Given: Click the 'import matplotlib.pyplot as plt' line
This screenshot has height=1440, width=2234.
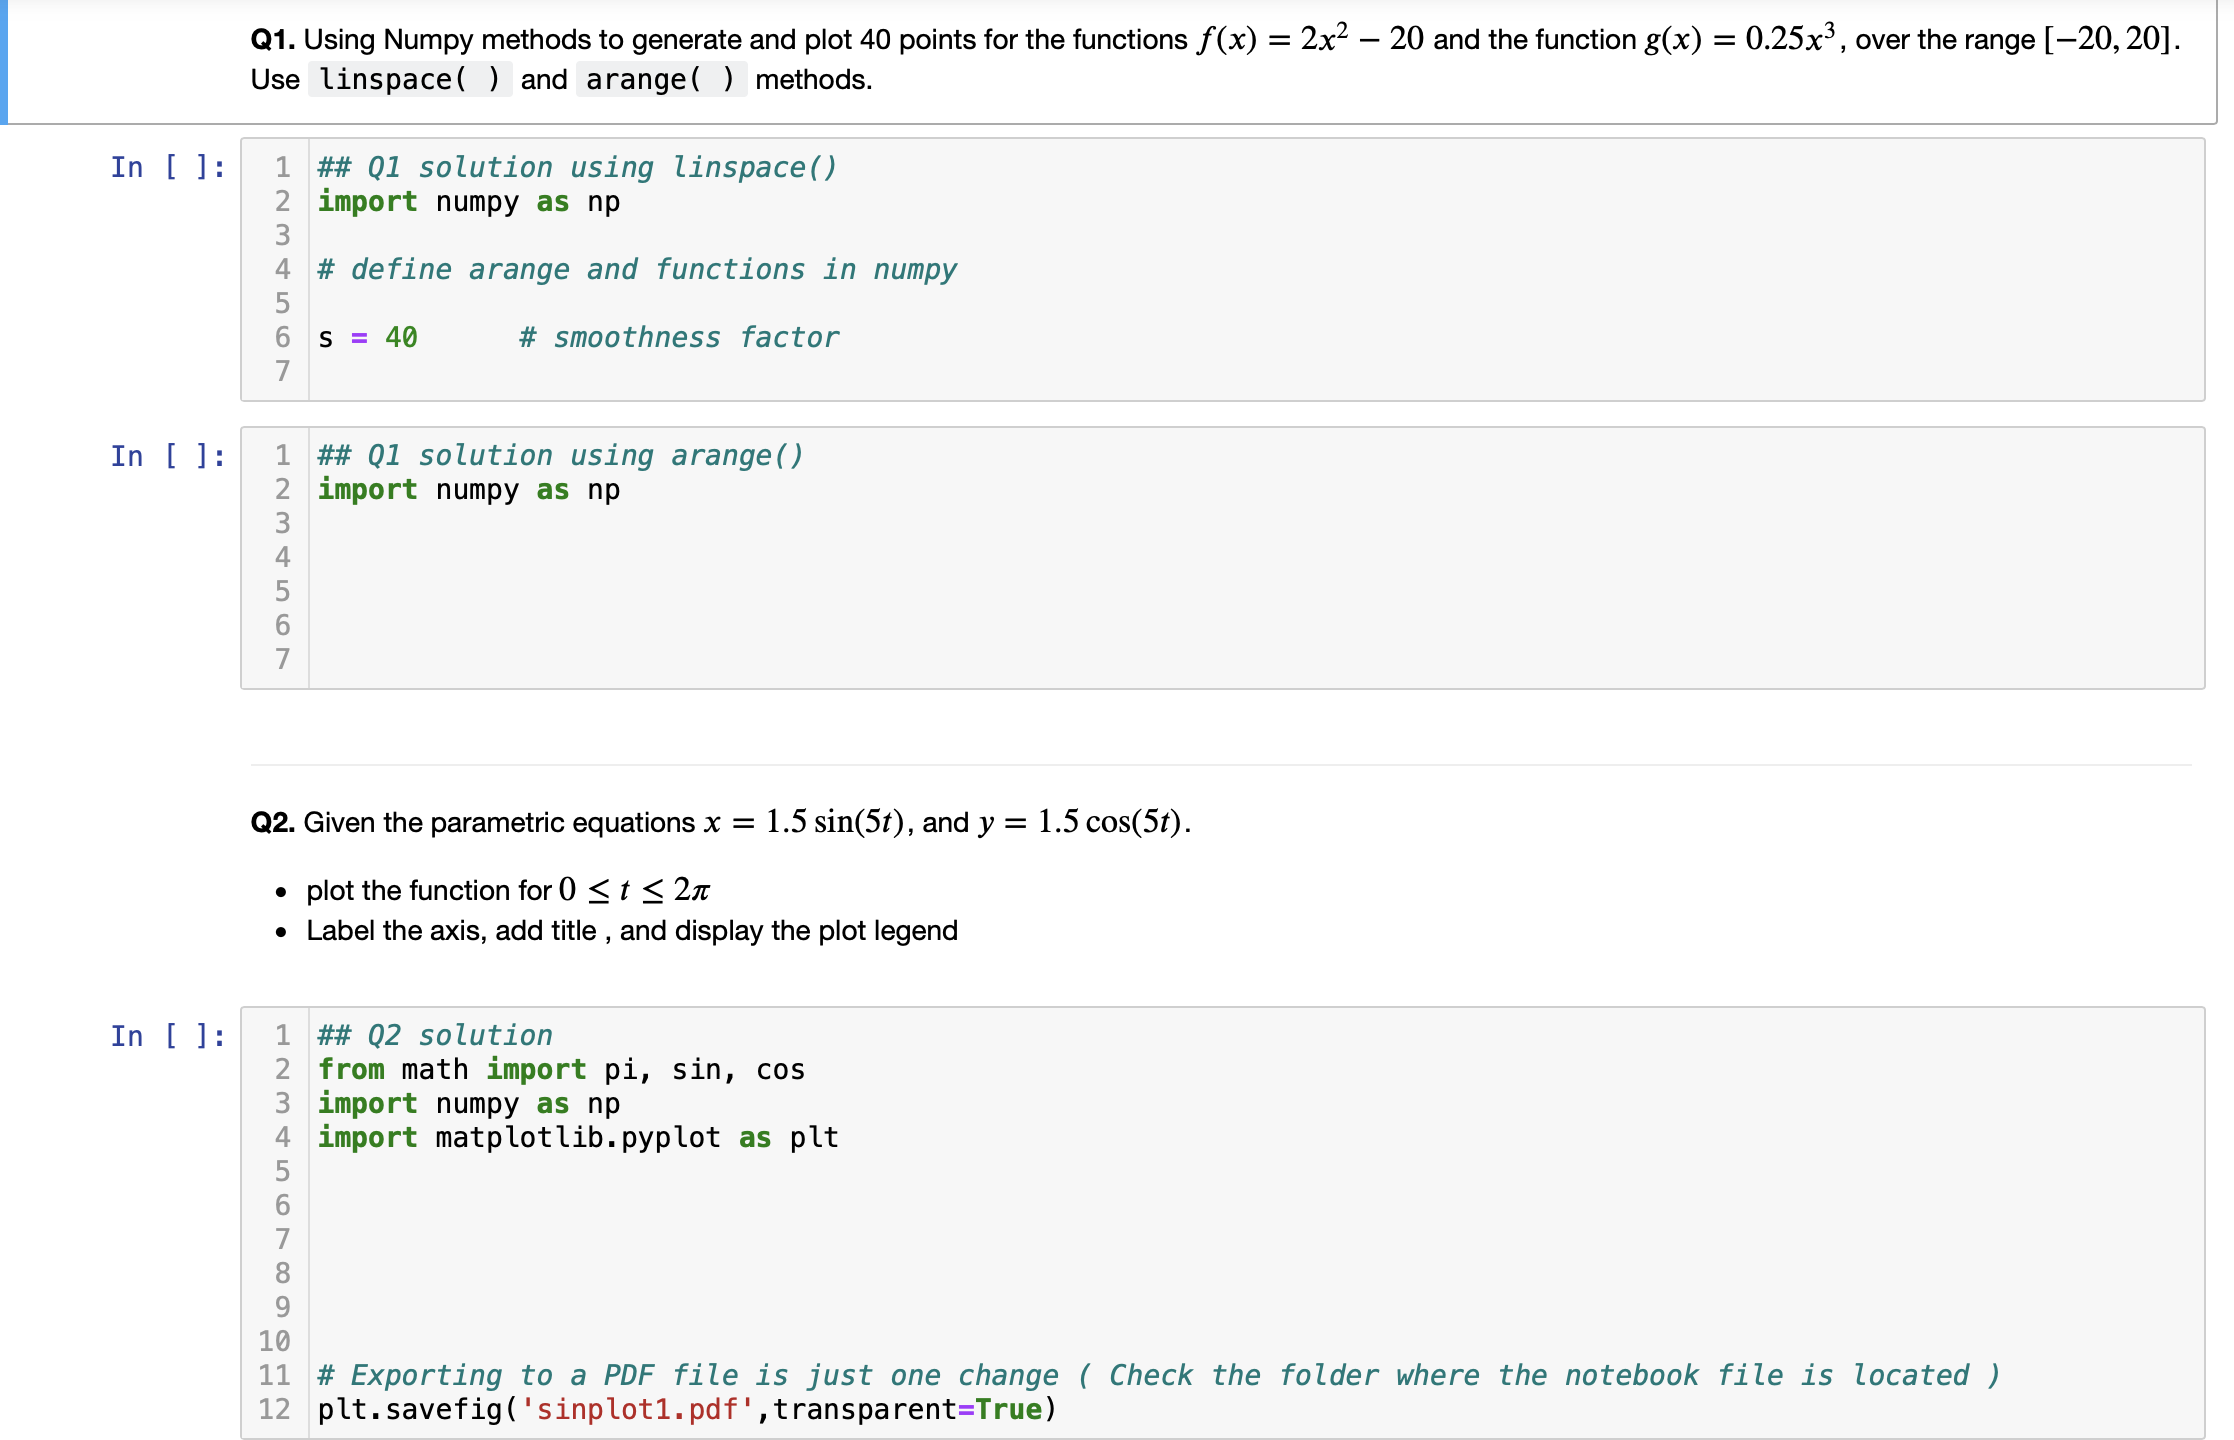Looking at the screenshot, I should pos(578,1137).
